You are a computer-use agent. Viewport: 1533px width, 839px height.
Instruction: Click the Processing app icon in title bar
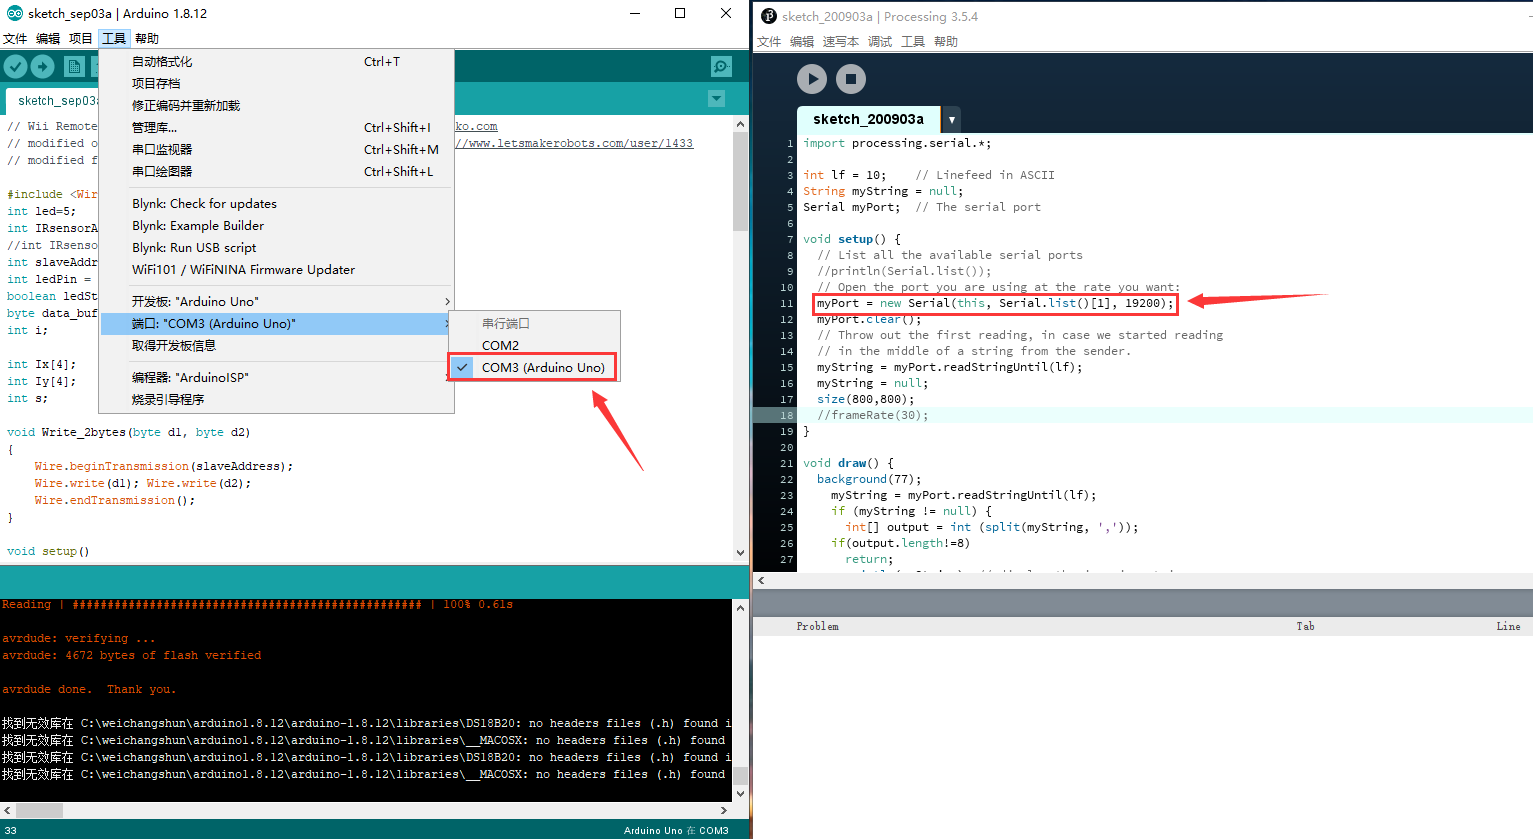point(768,16)
